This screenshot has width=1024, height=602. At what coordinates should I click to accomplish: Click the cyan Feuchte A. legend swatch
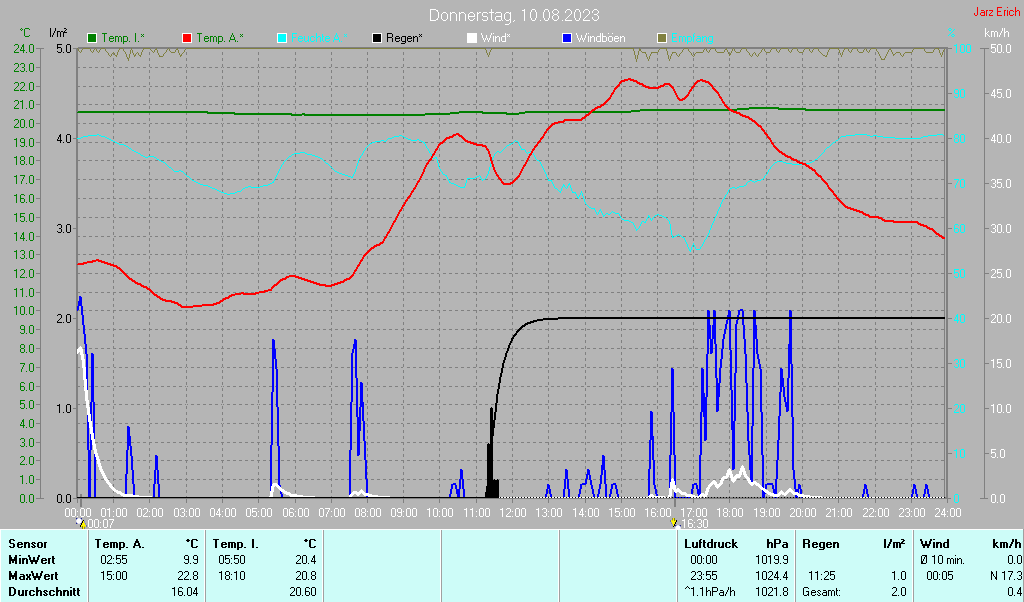(282, 39)
